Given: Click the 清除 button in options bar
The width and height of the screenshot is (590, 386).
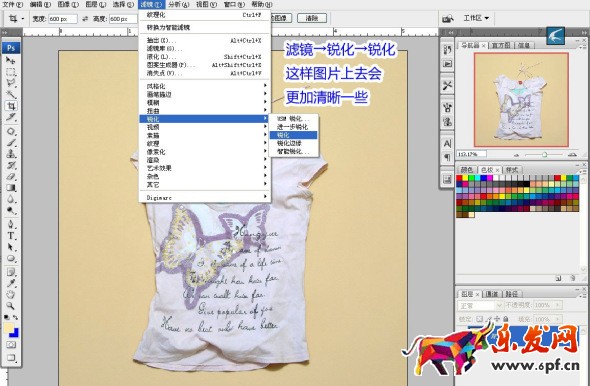Looking at the screenshot, I should click(312, 18).
